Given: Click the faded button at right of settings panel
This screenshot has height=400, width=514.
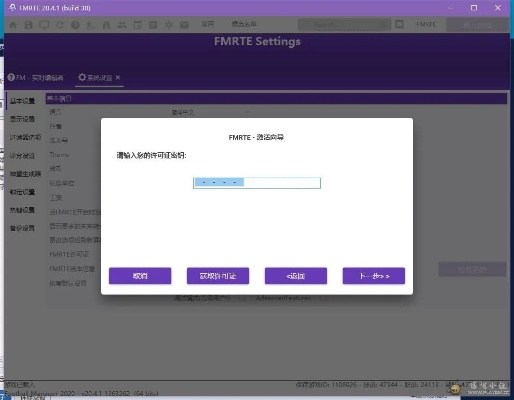Looking at the screenshot, I should [x=472, y=269].
